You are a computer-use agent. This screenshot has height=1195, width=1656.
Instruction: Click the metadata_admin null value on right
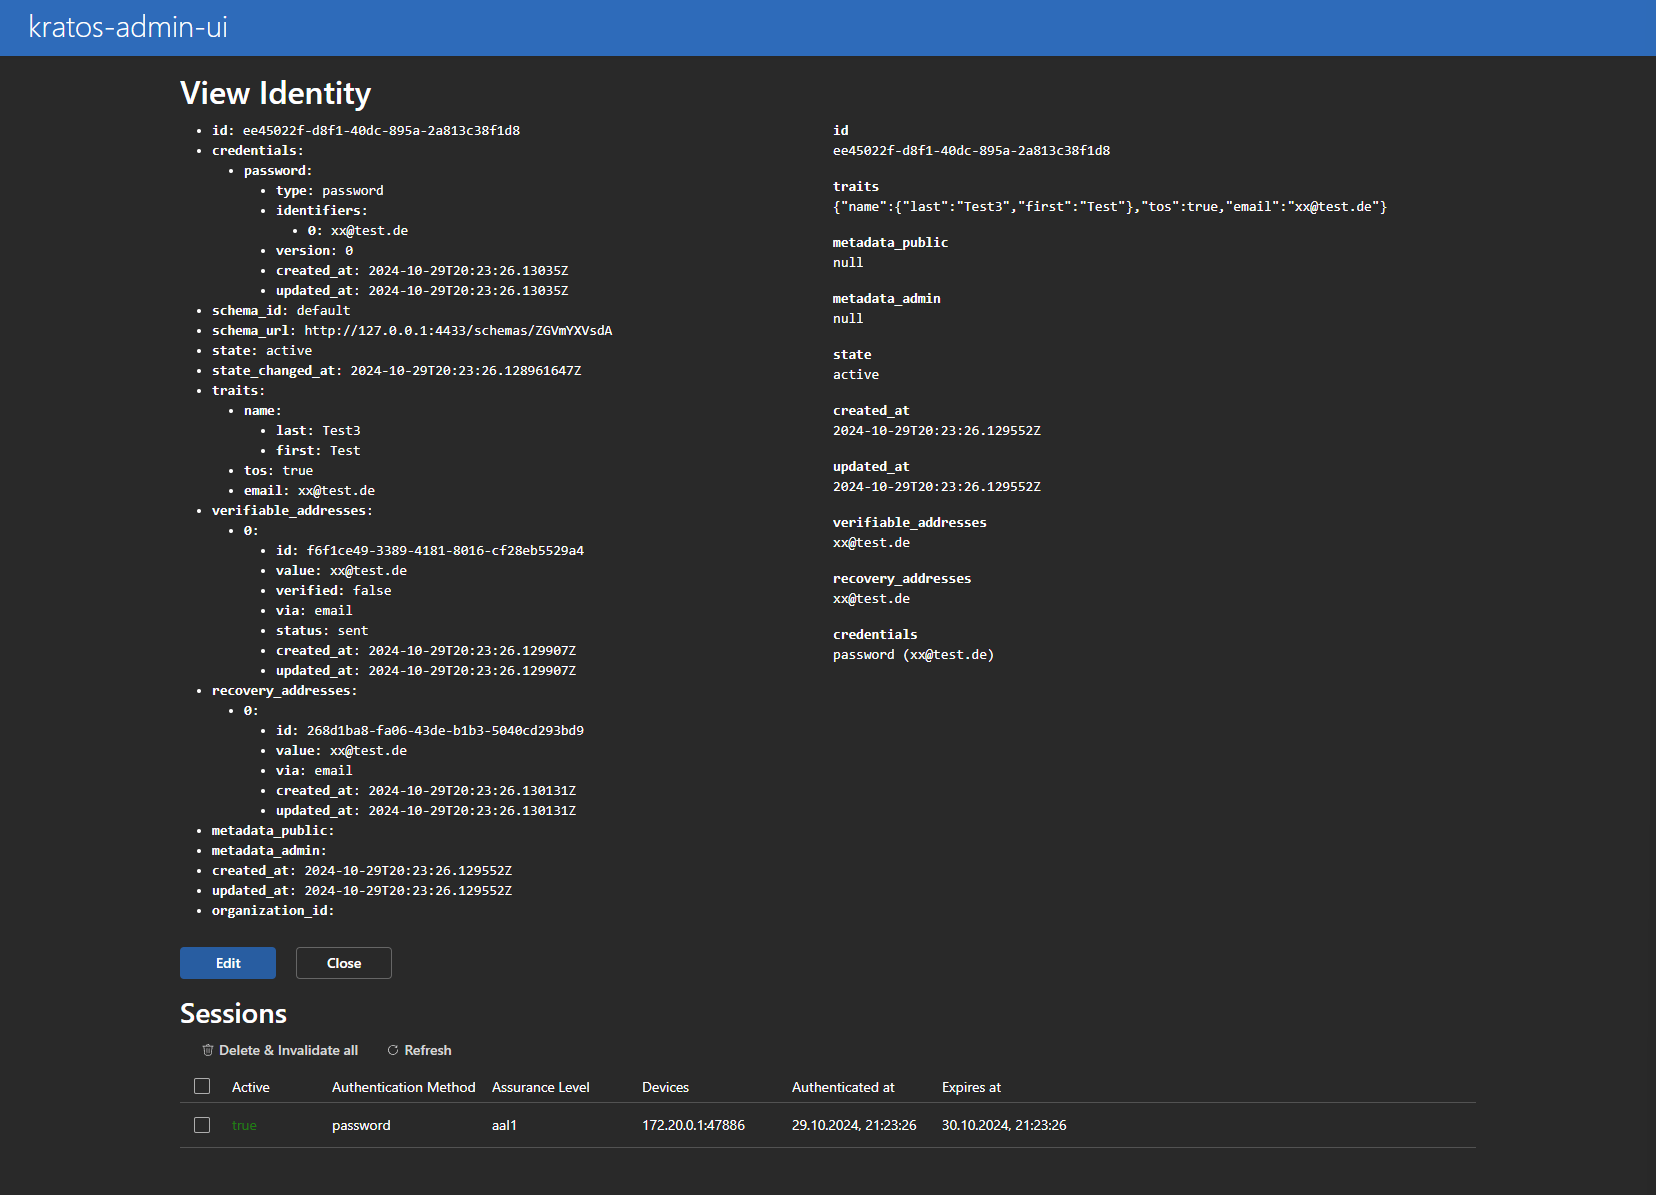point(848,319)
